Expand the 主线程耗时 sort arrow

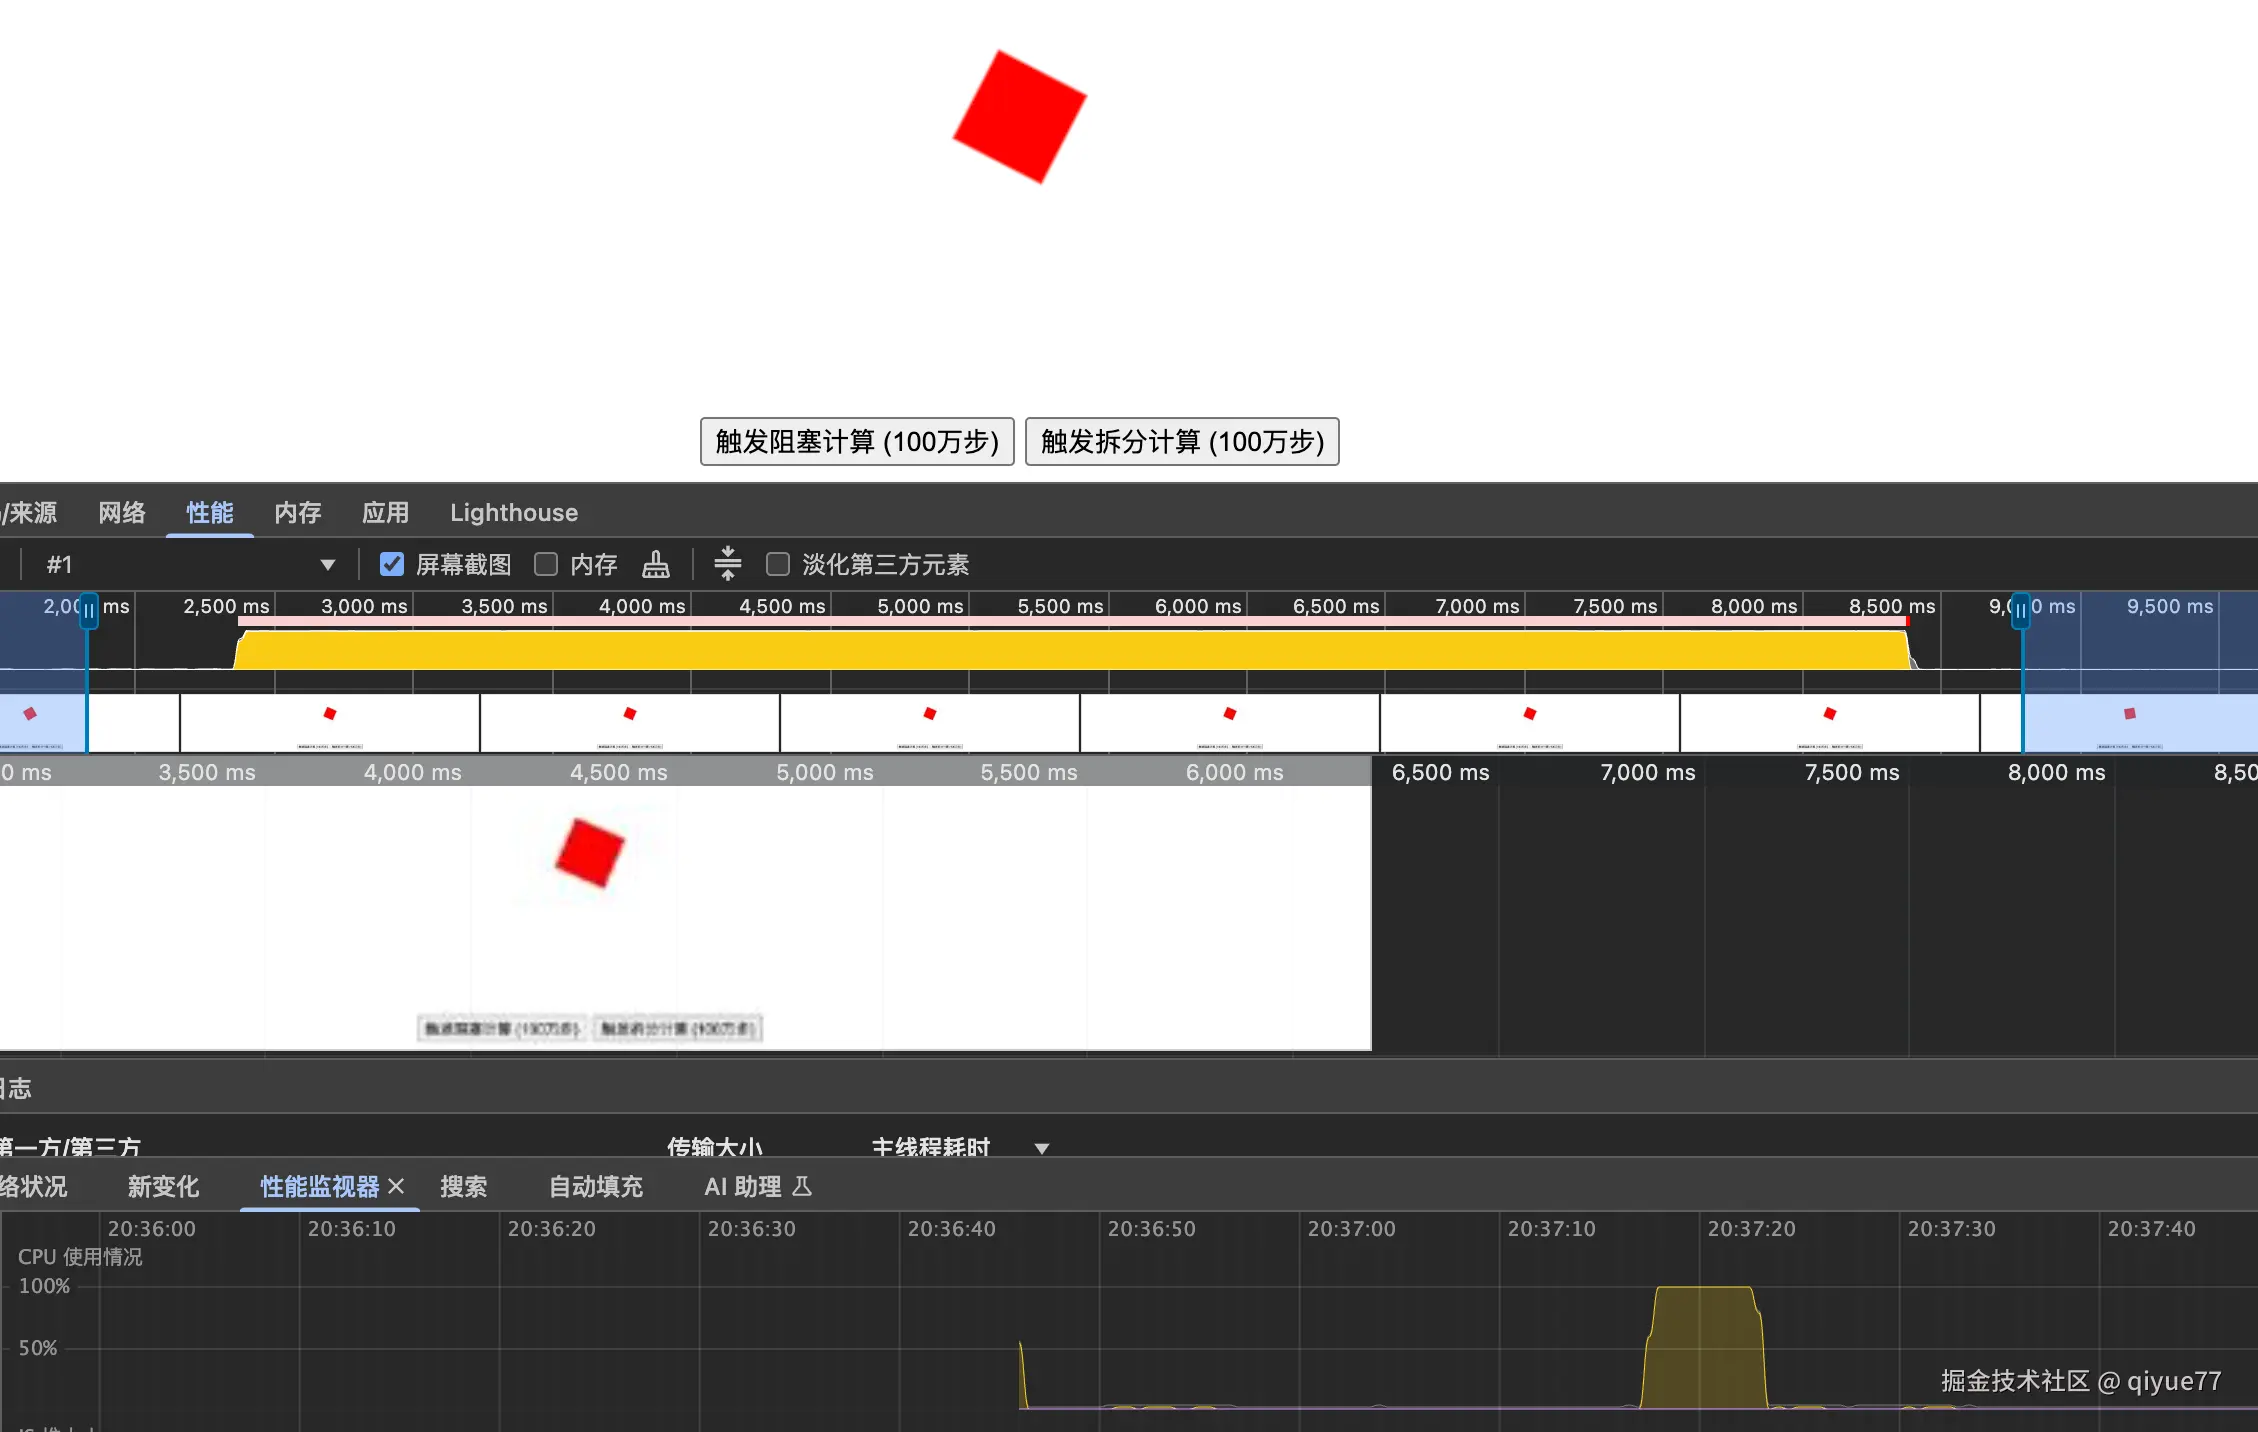1042,1148
